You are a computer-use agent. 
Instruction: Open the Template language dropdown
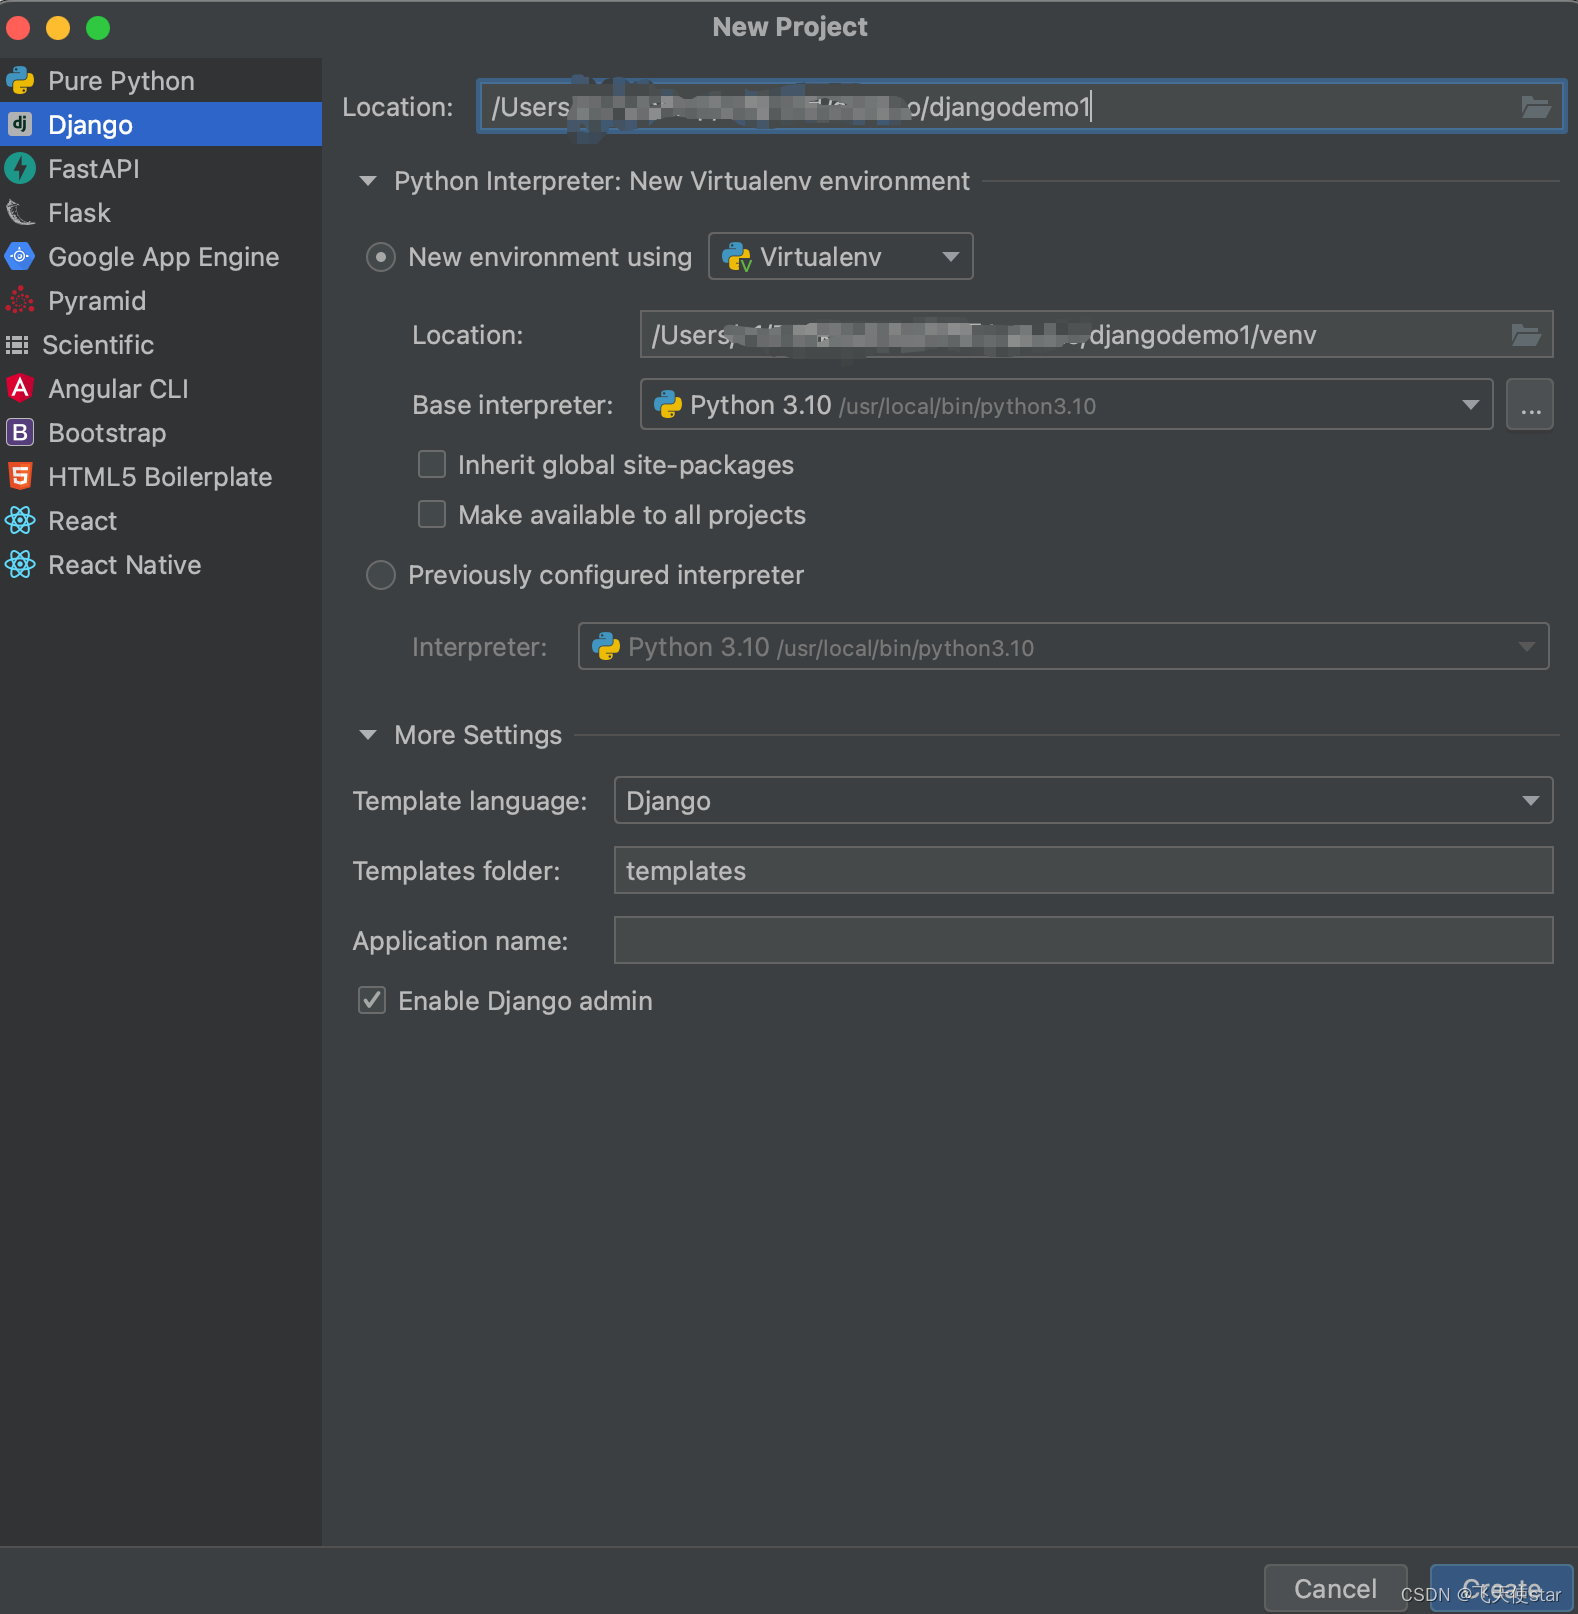(1083, 801)
